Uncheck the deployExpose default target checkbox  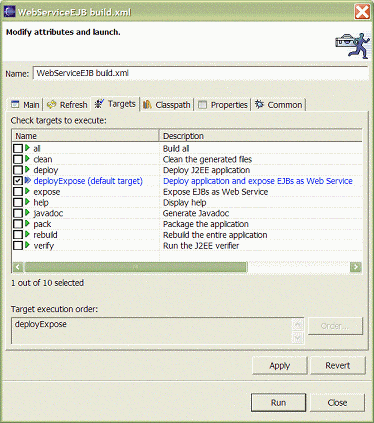click(18, 180)
